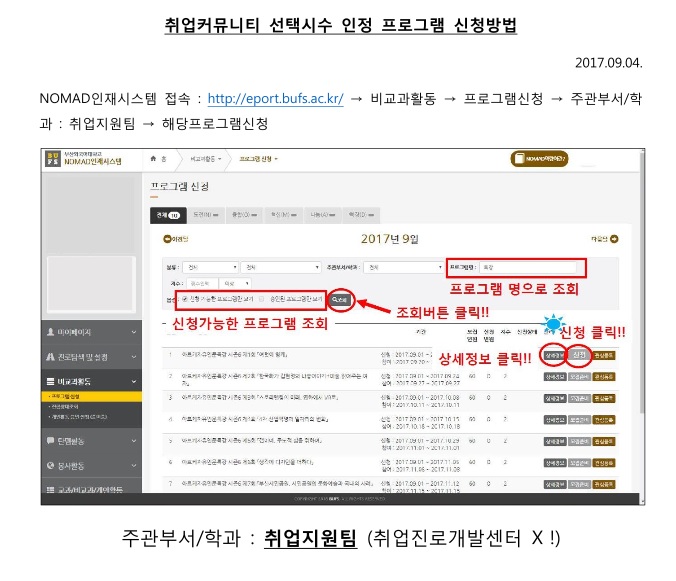676x581 pixels.
Task: Click the 조회 search button
Action: (341, 299)
